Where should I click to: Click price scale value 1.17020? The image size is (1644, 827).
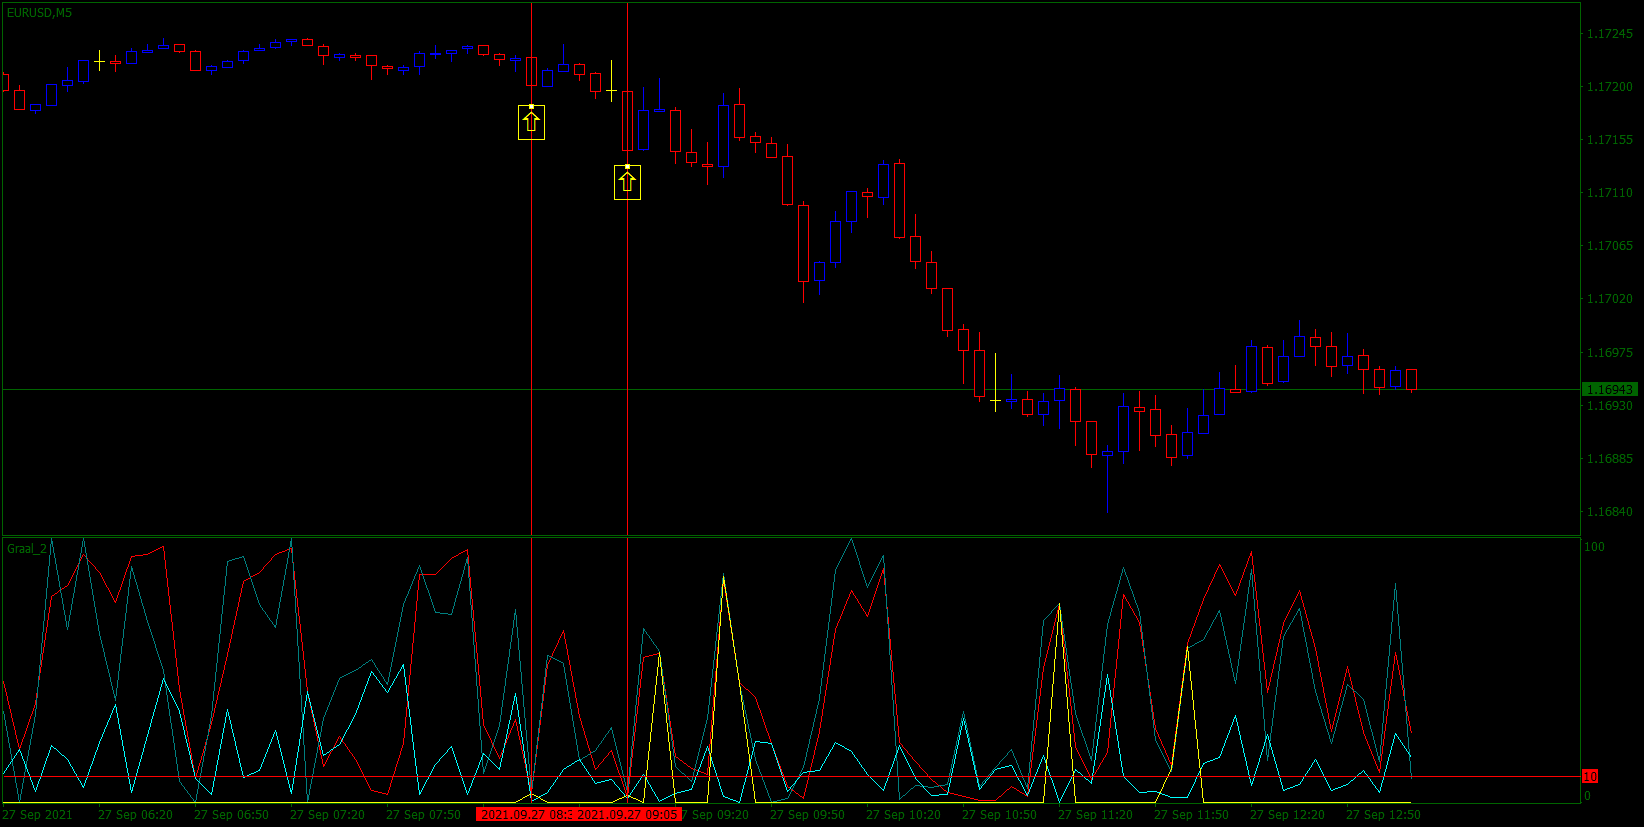coord(1609,299)
